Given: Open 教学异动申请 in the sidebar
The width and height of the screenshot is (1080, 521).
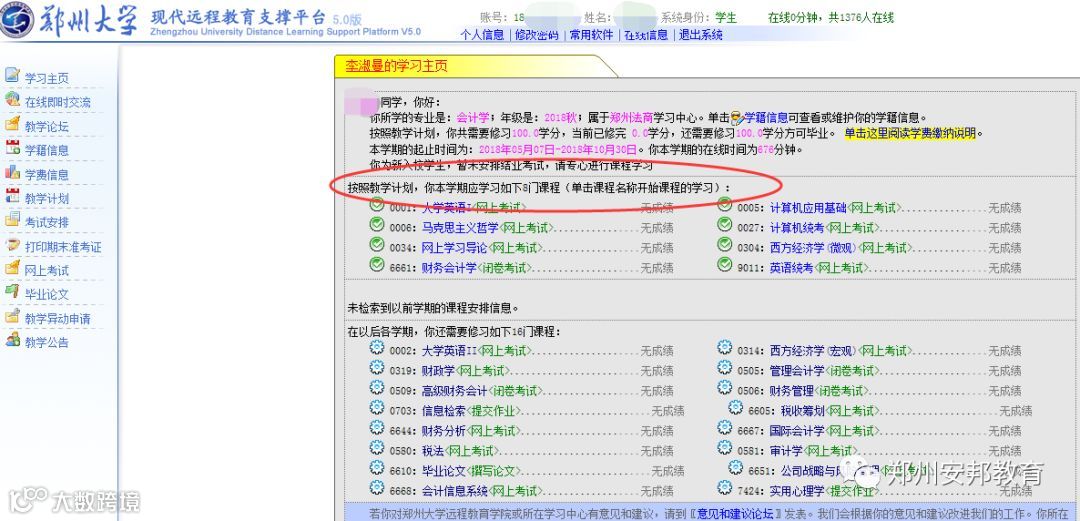Looking at the screenshot, I should tap(58, 319).
